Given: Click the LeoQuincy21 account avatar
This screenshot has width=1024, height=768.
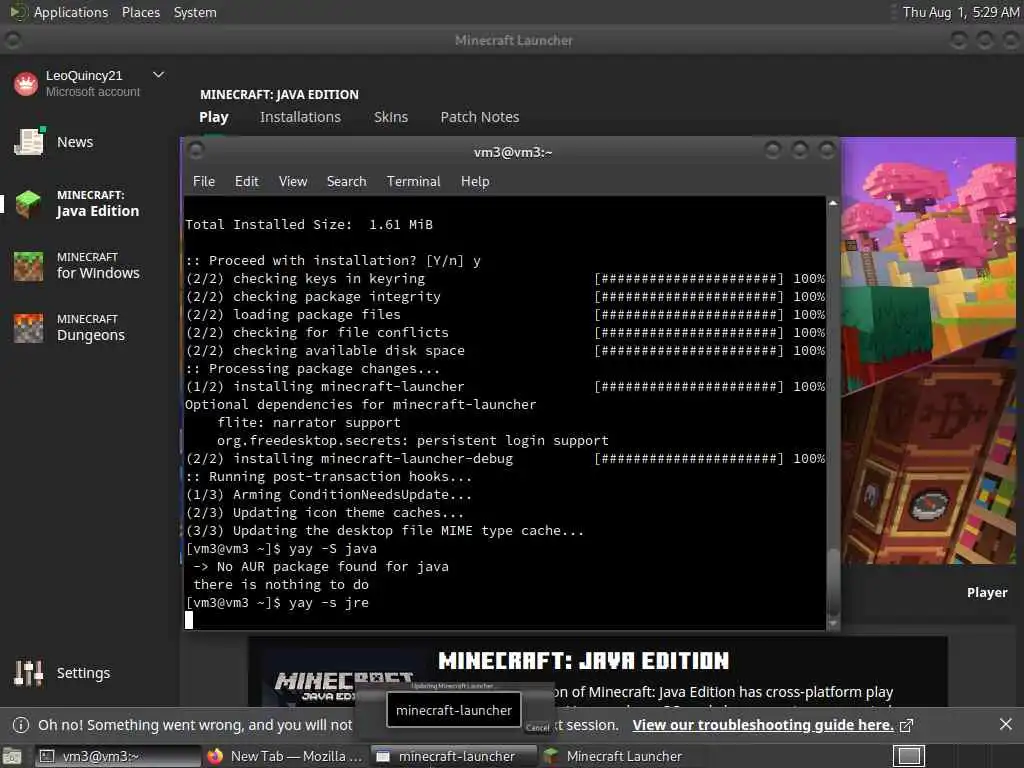Looking at the screenshot, I should [x=26, y=84].
